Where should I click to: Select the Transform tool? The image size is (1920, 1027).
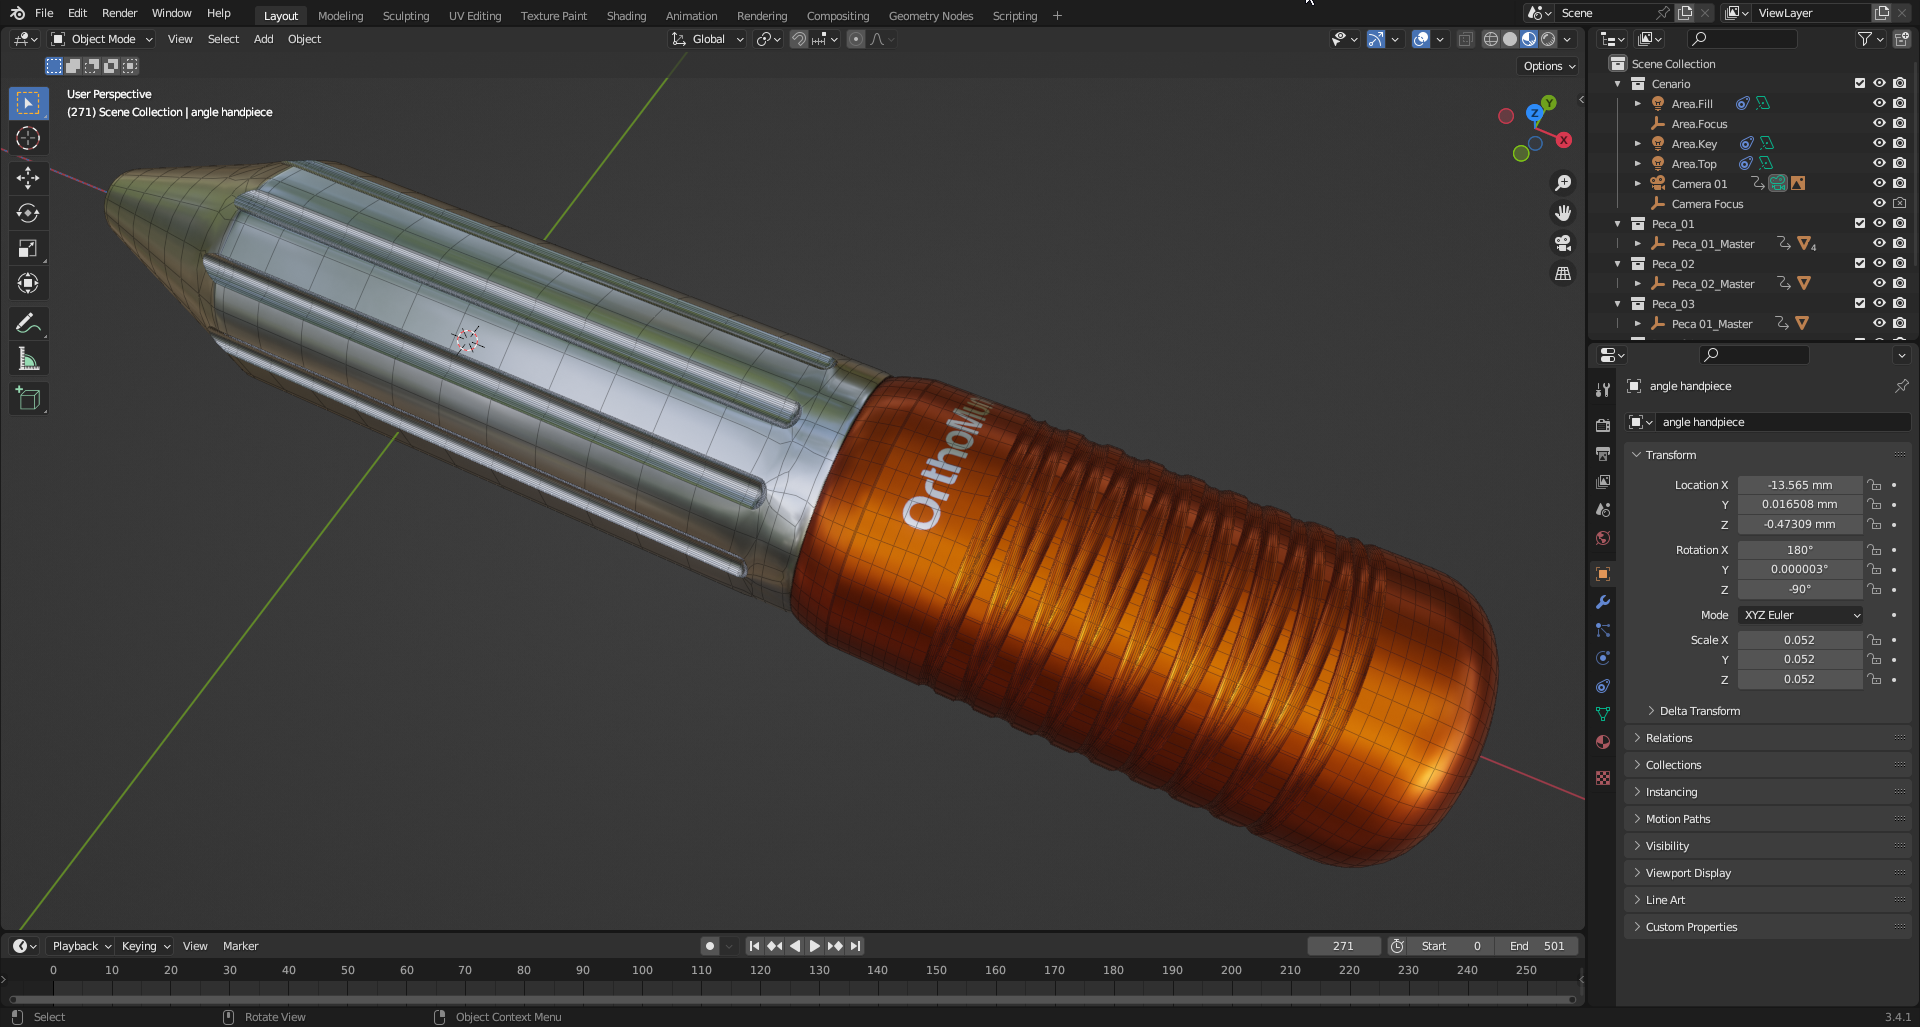(x=28, y=283)
